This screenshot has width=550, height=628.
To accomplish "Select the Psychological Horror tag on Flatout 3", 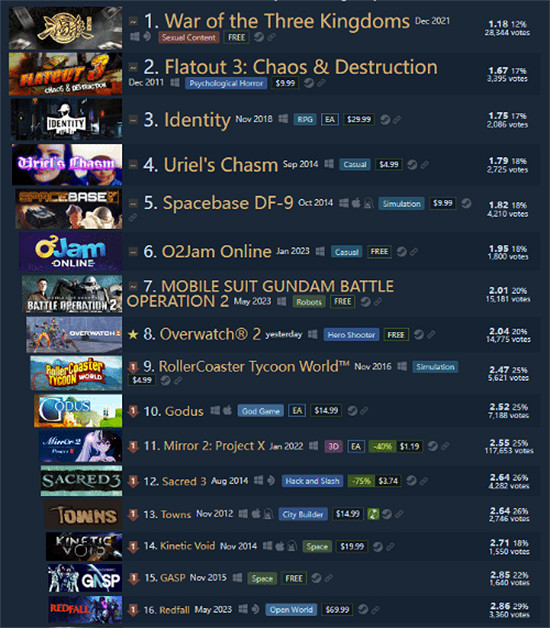I will [226, 83].
